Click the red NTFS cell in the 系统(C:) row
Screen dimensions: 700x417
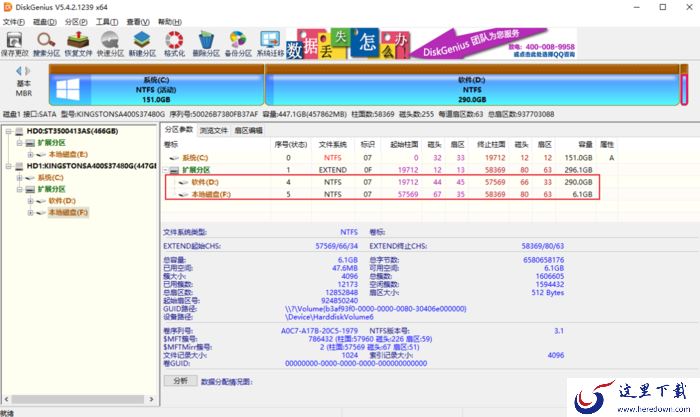click(x=333, y=158)
